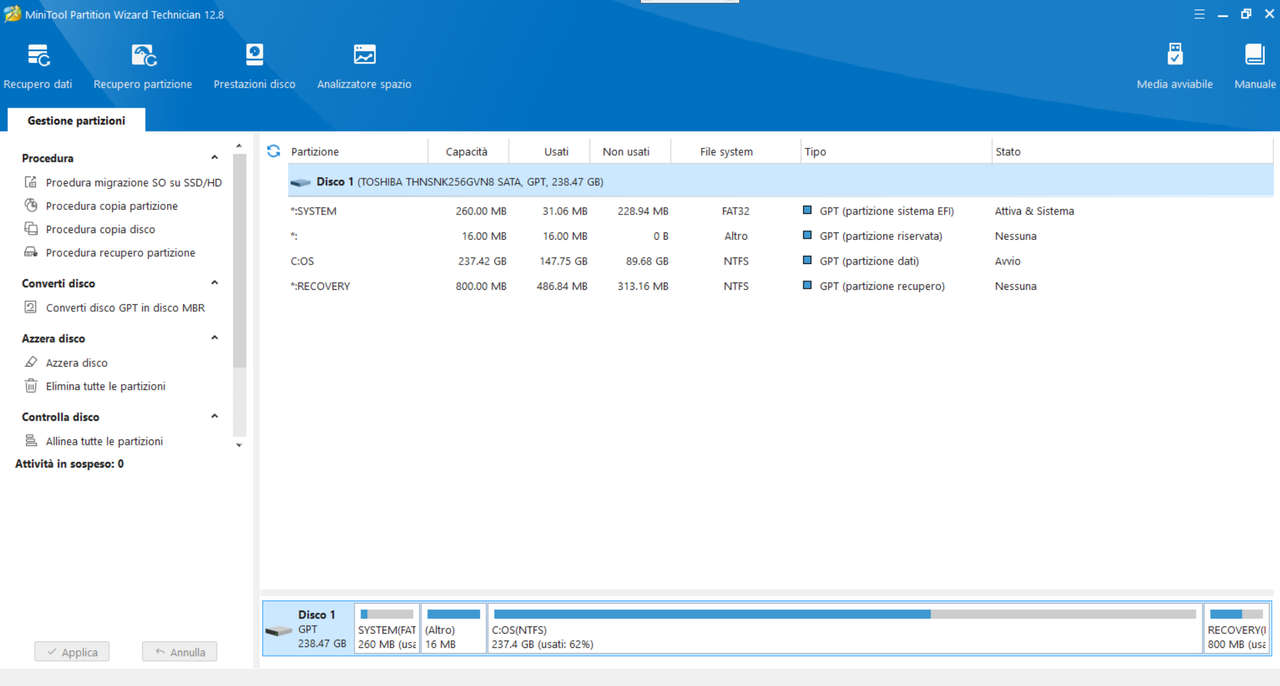Sort by Capacità column header

[x=468, y=152]
